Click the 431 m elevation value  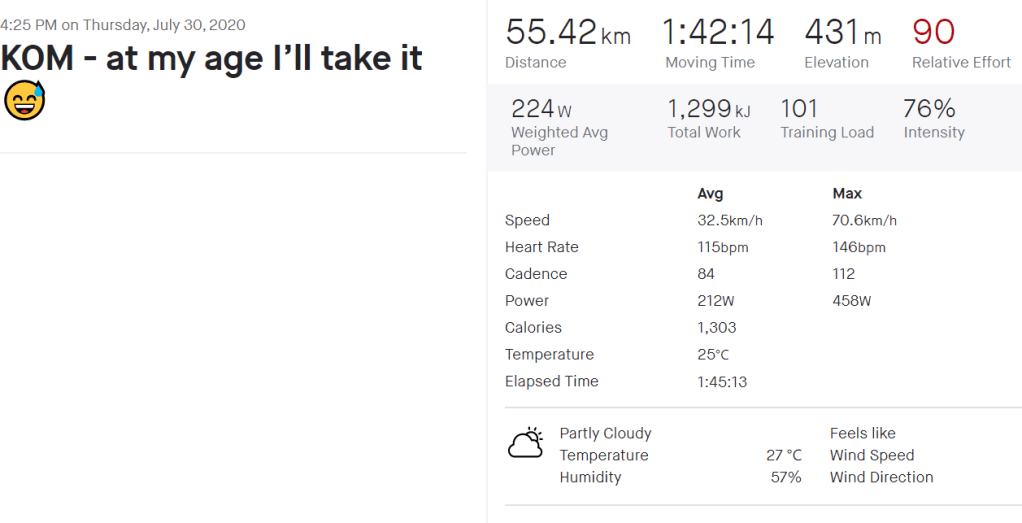point(842,32)
